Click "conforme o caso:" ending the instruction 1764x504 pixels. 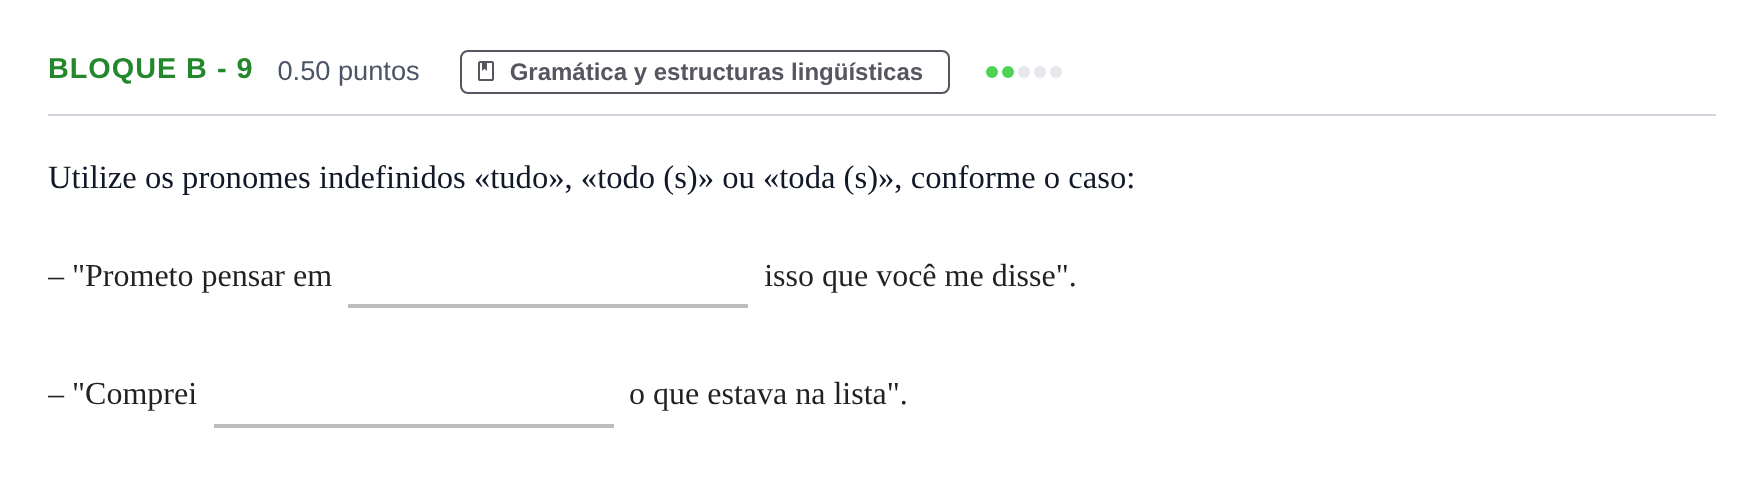point(1023,178)
